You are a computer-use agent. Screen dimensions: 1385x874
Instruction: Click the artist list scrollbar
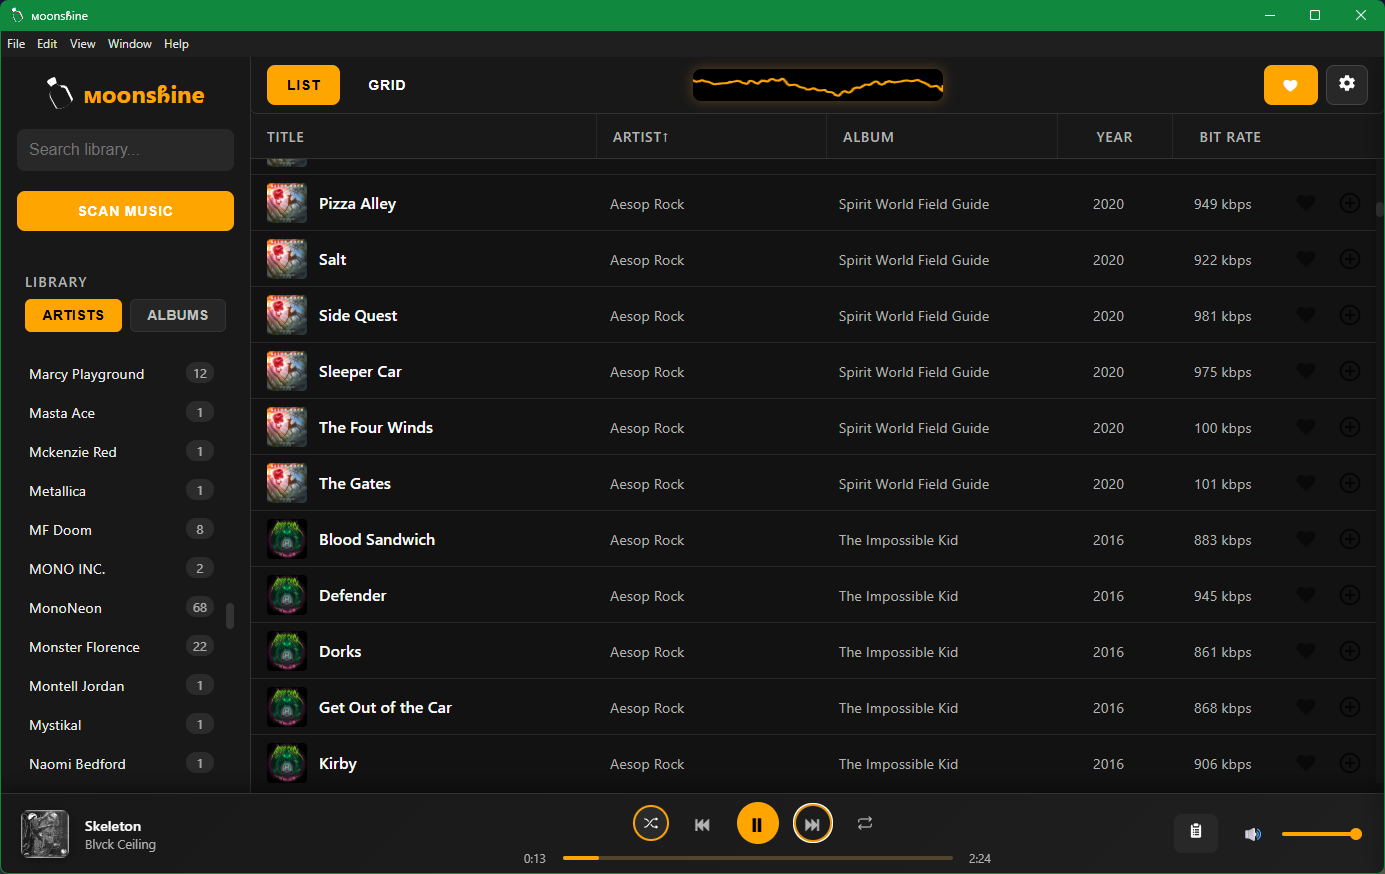point(230,616)
